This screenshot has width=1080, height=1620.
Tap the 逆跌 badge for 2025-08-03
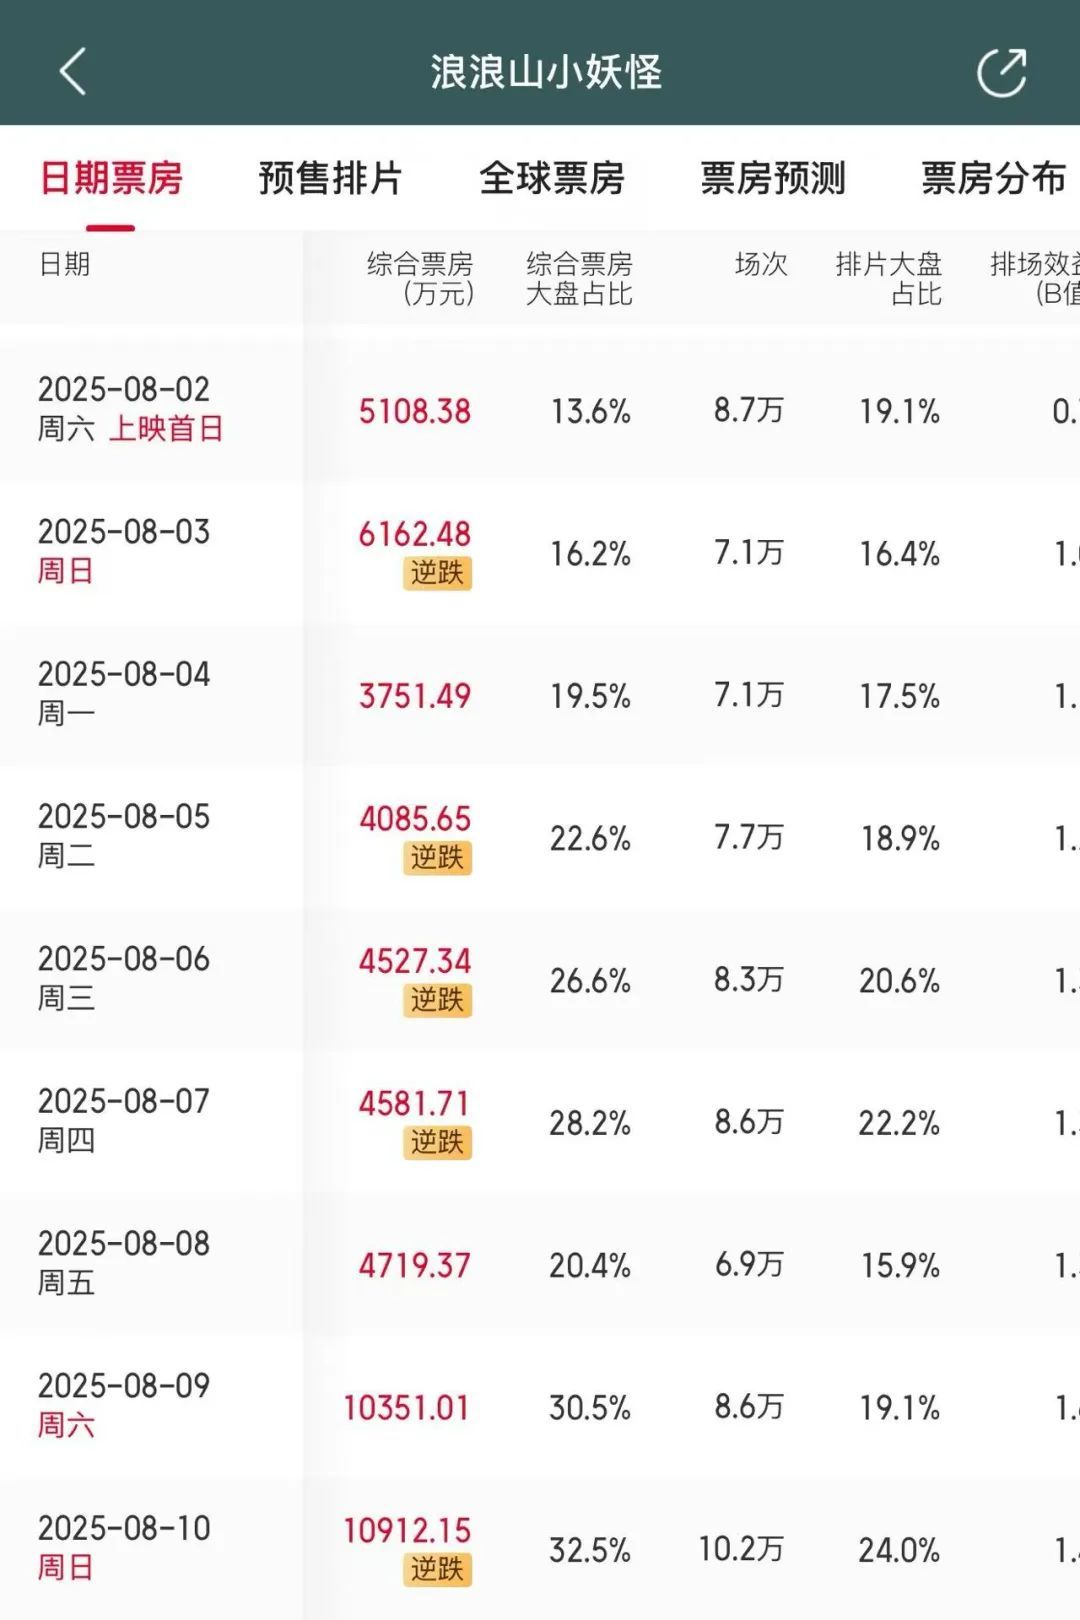(x=437, y=573)
